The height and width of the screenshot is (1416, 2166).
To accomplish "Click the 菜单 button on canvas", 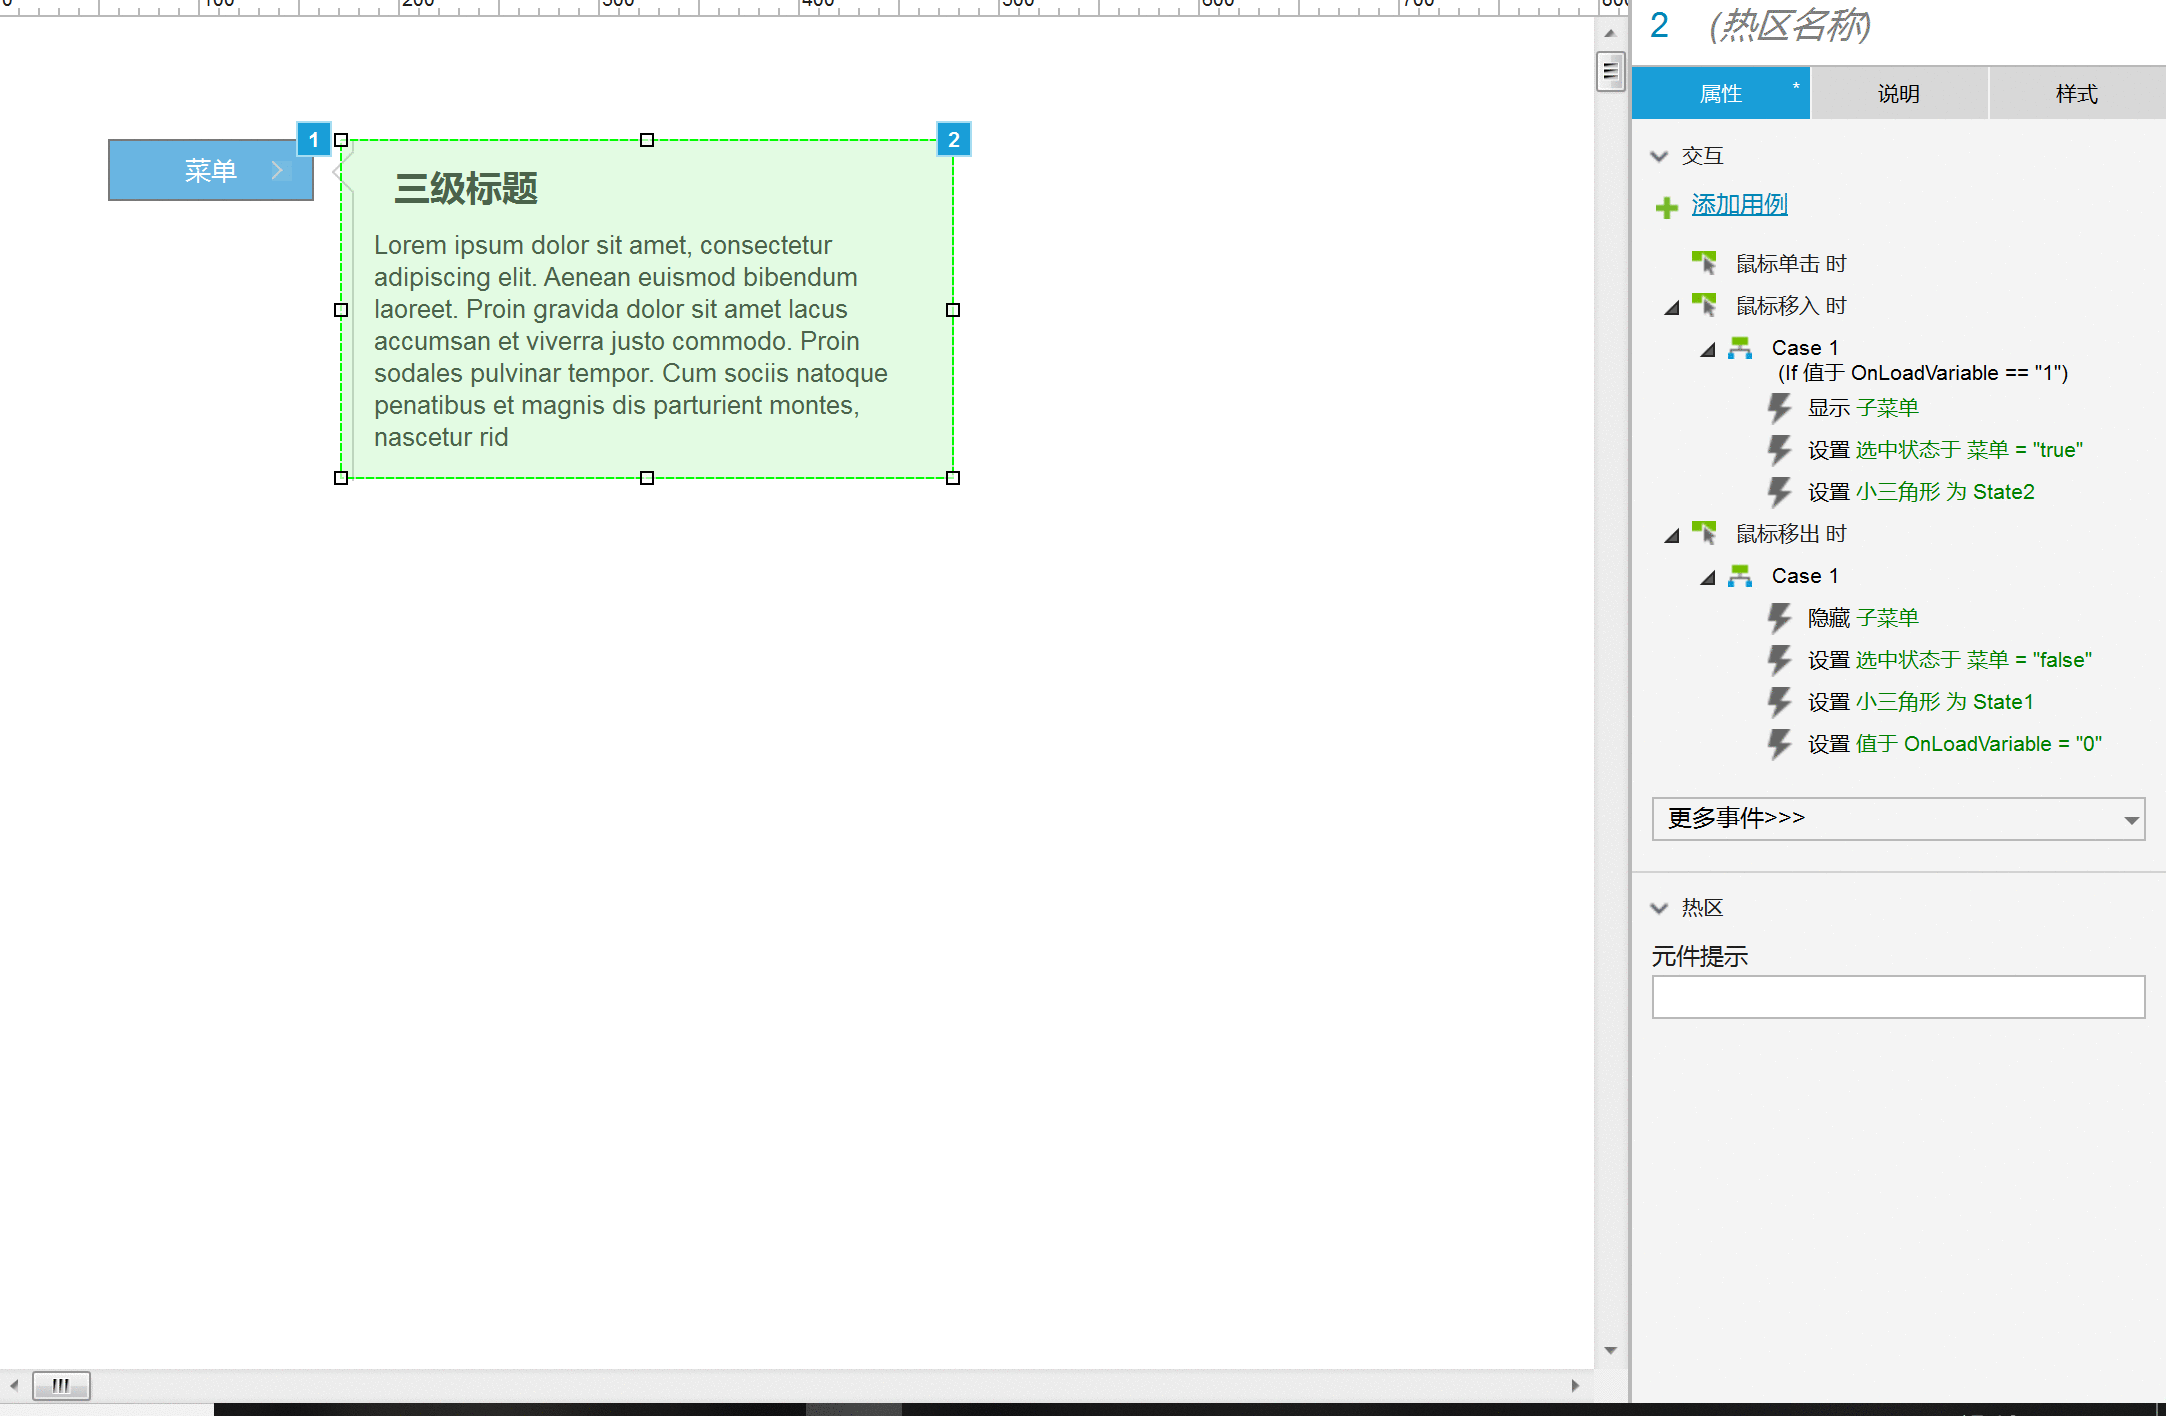I will click(x=211, y=170).
